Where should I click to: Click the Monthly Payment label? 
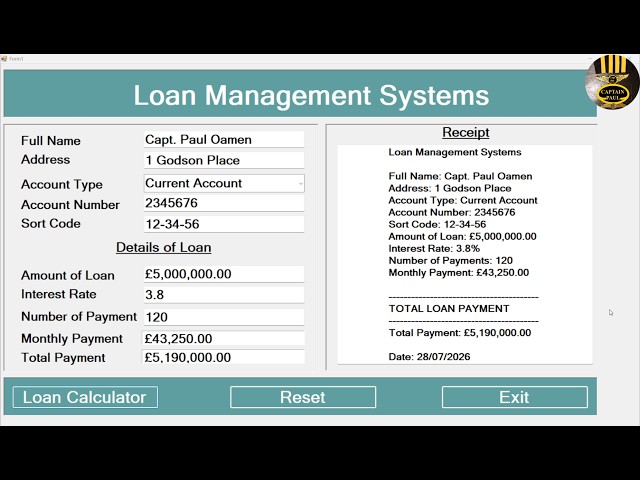[72, 339]
